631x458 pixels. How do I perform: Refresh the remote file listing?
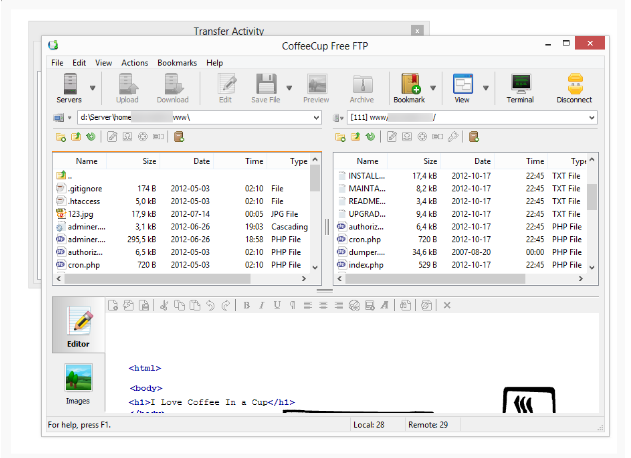(370, 137)
